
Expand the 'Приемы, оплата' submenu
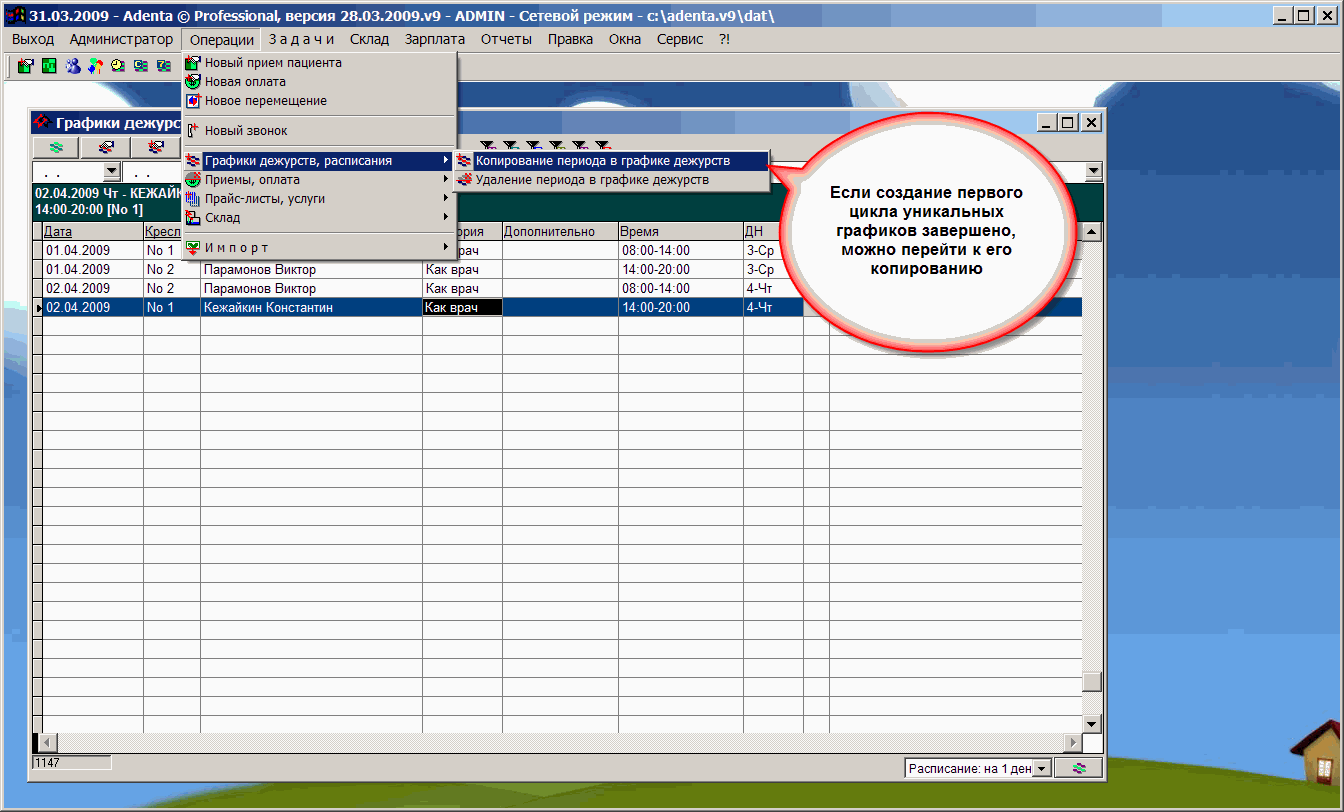tap(250, 180)
